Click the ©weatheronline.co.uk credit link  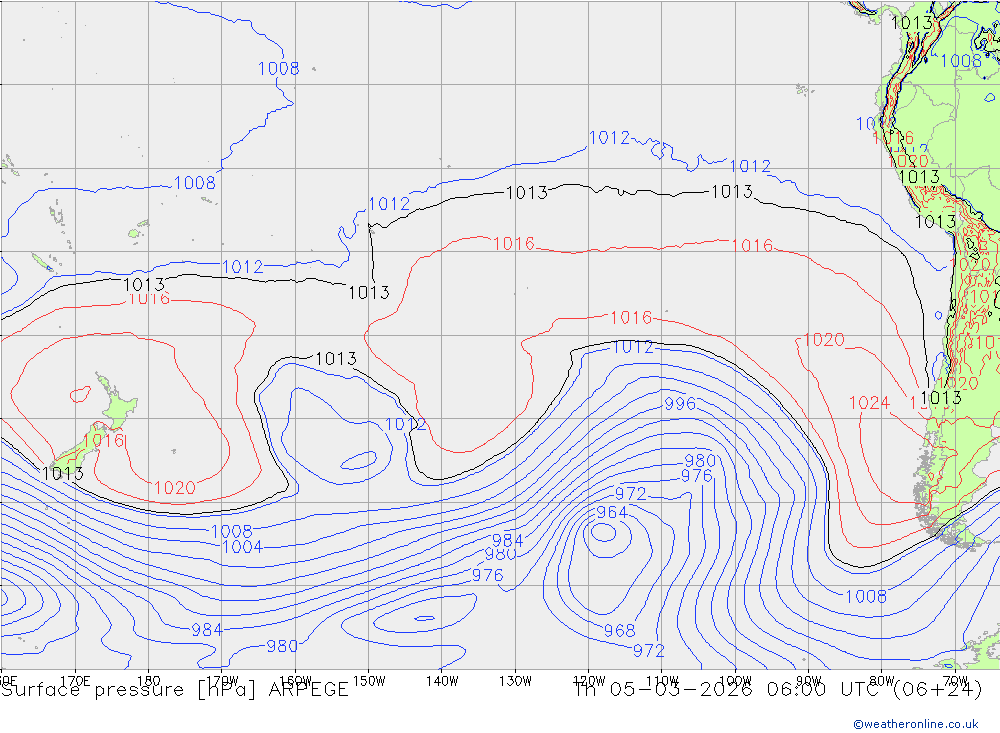916,724
